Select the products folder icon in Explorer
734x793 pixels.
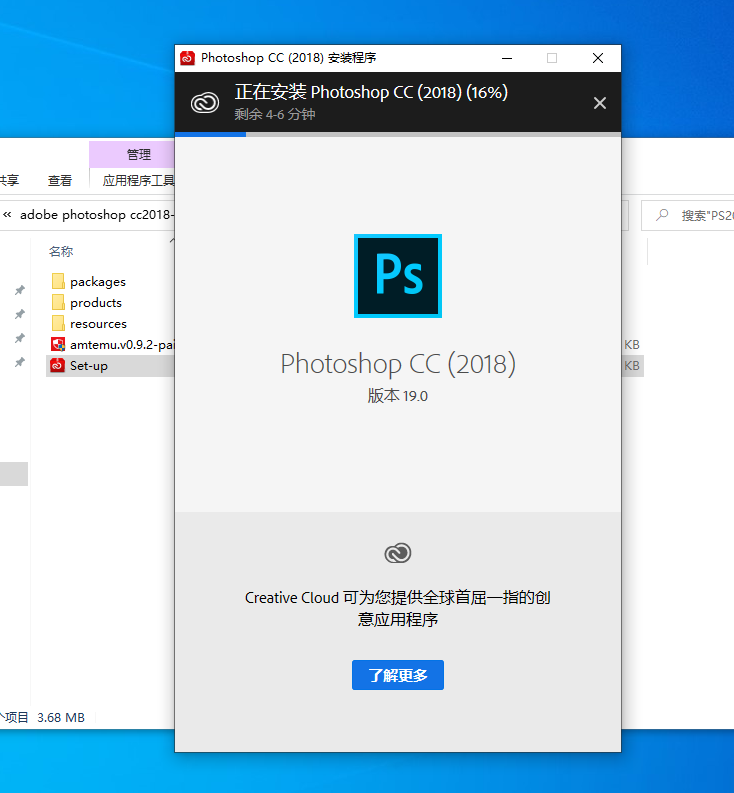pyautogui.click(x=58, y=302)
